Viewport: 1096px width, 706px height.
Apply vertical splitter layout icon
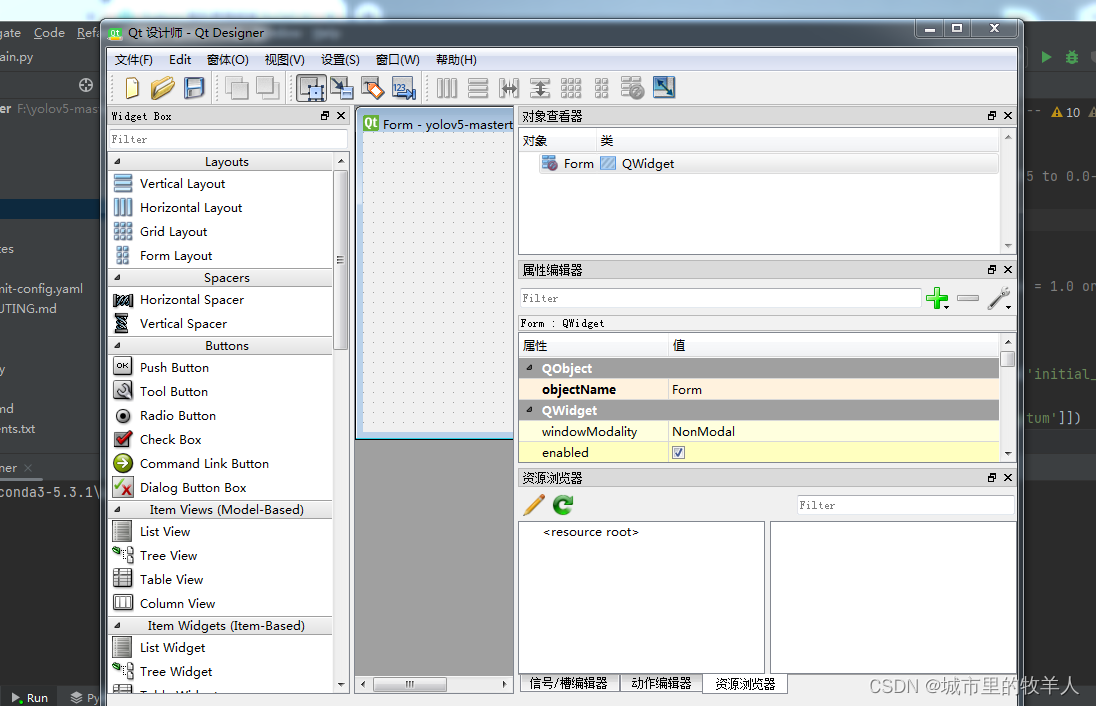tap(540, 88)
